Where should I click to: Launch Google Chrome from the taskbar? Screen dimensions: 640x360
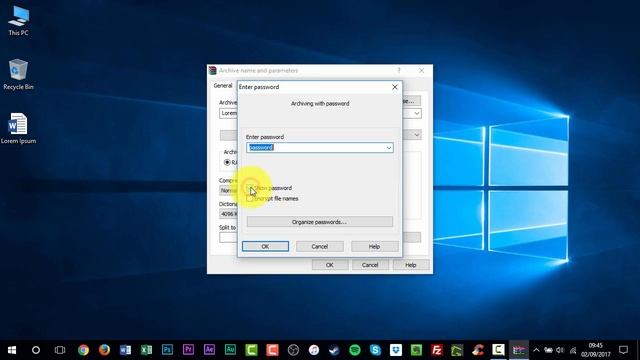pos(83,350)
